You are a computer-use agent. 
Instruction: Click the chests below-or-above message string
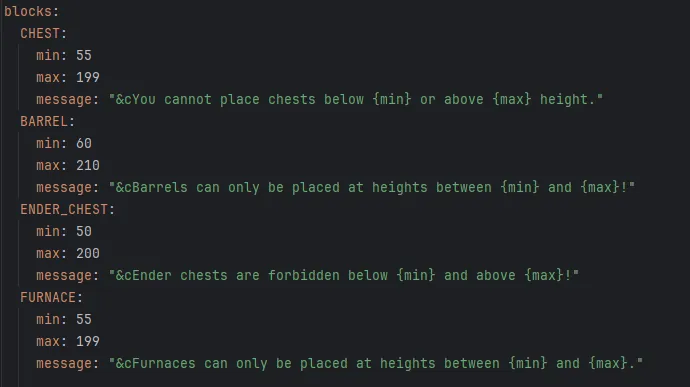click(x=356, y=100)
